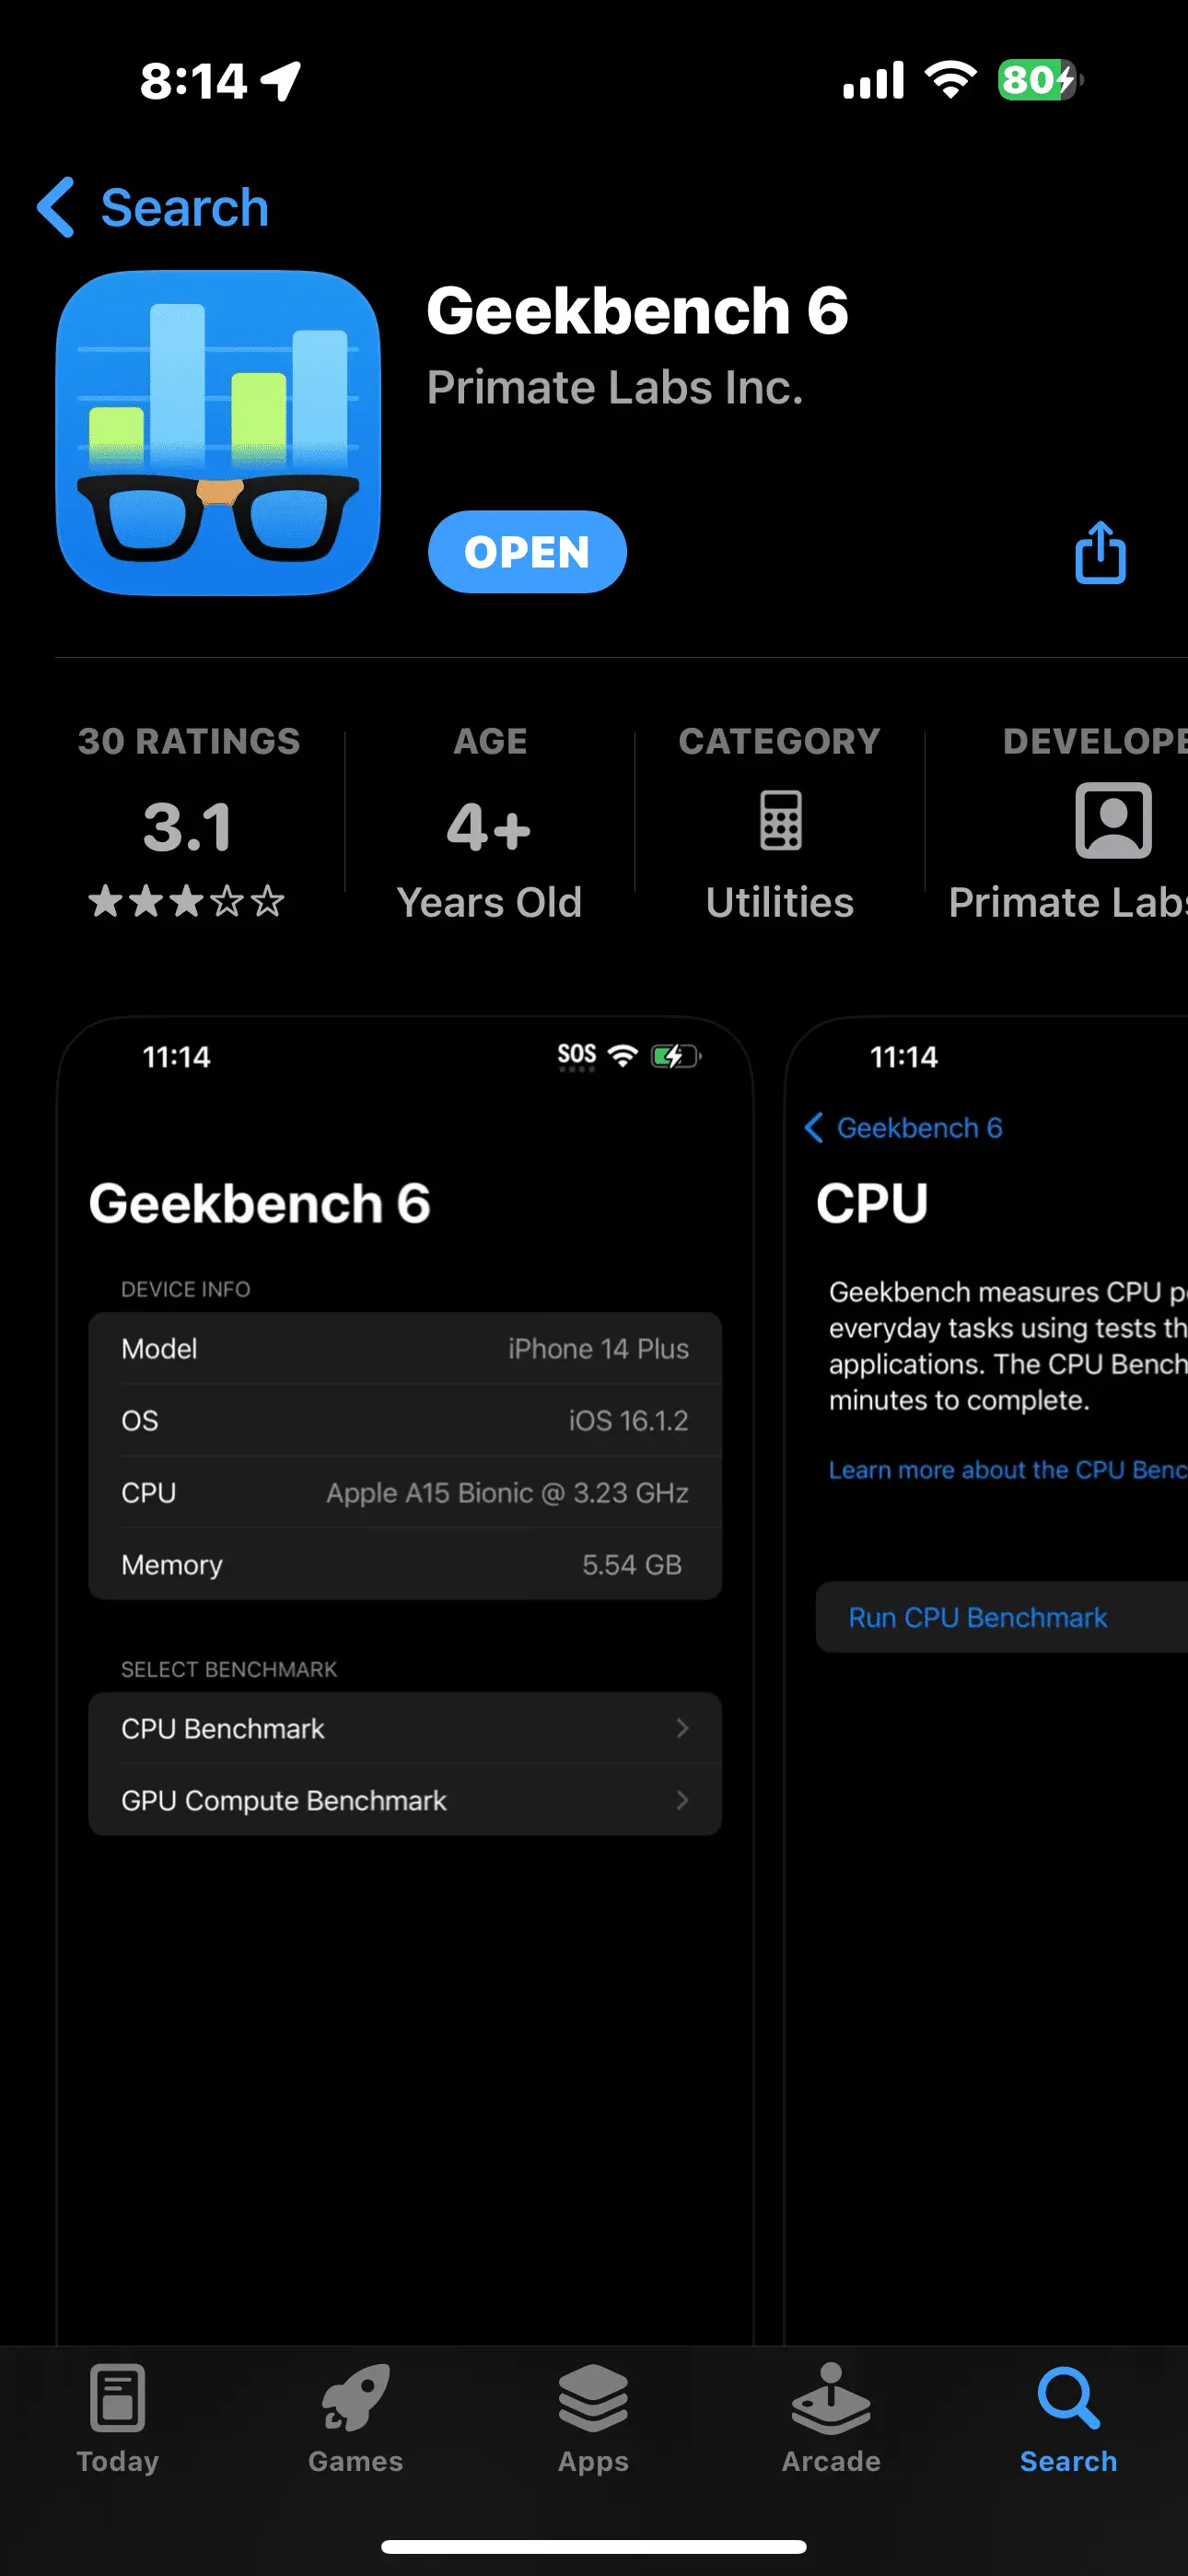The width and height of the screenshot is (1188, 2576).
Task: Tap the Geekbench 6 app icon
Action: [218, 433]
